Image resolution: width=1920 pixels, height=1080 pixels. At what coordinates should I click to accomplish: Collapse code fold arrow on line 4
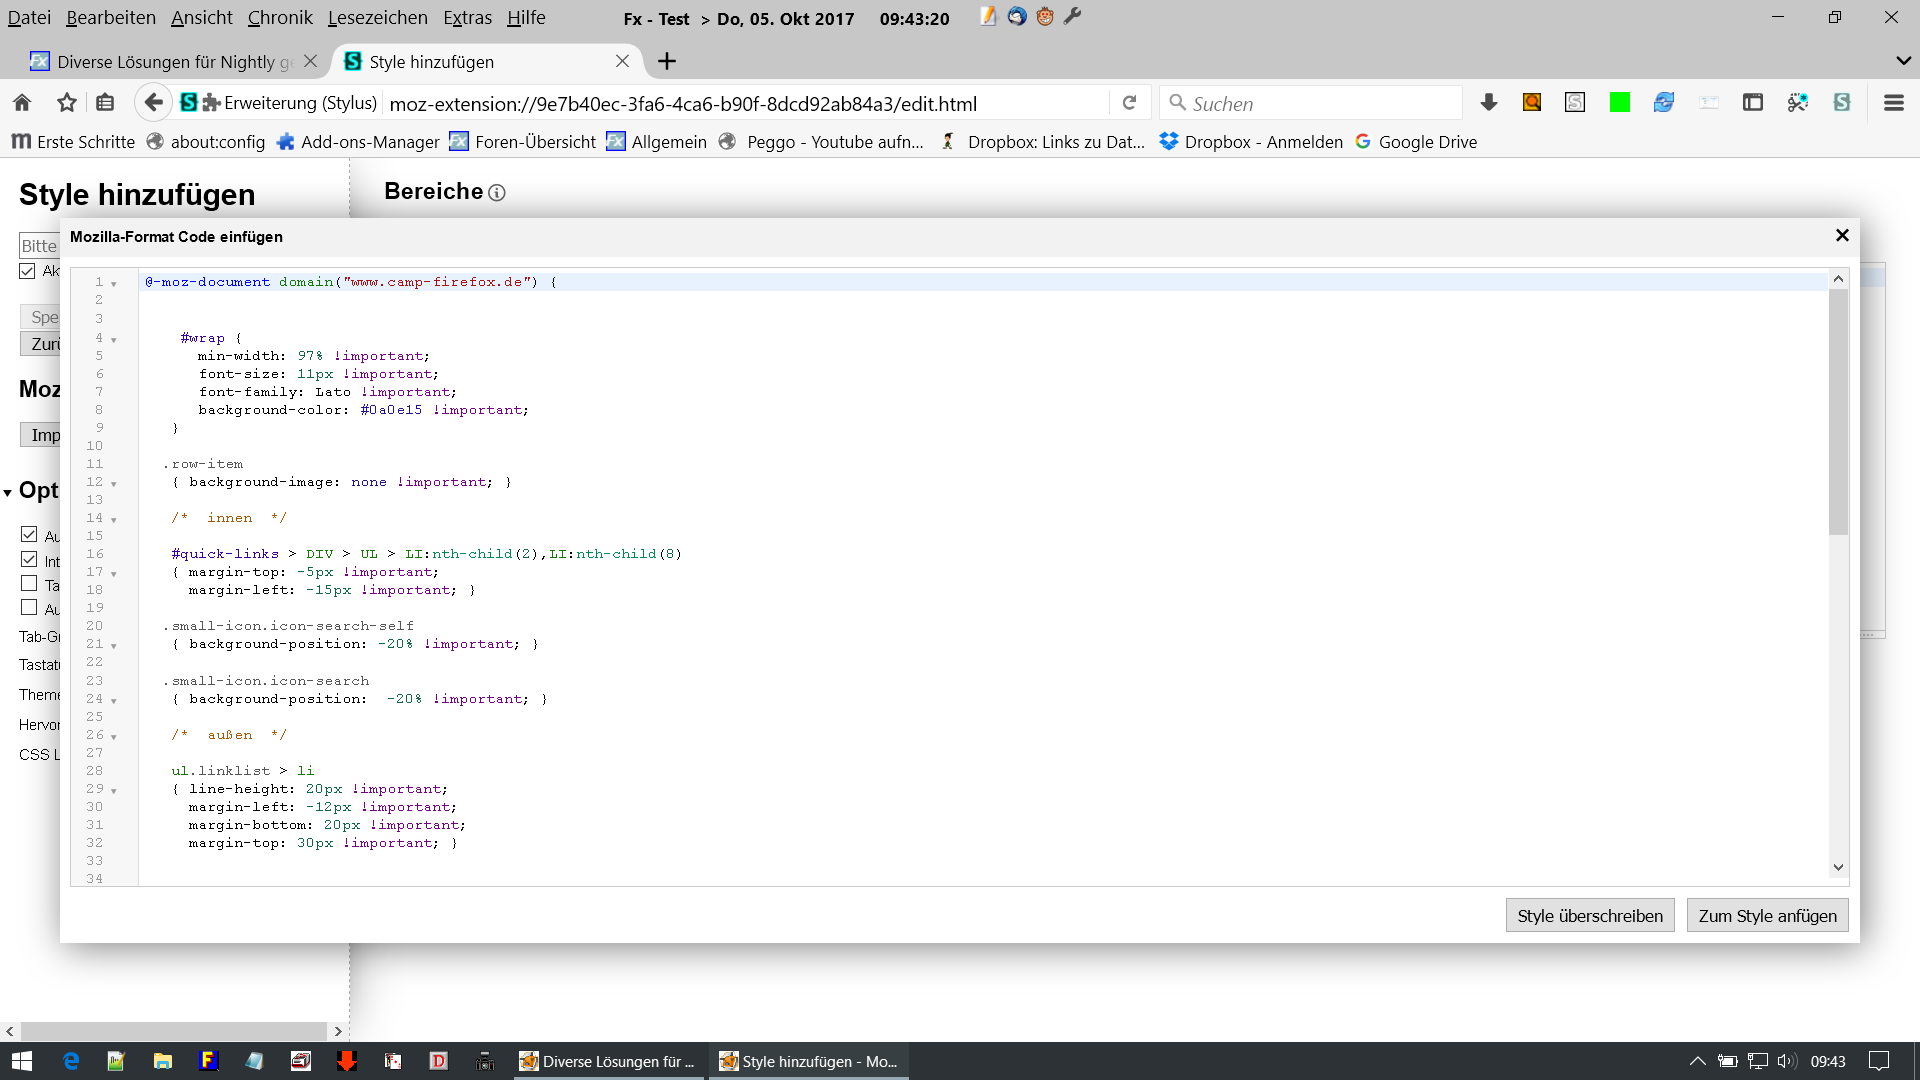click(x=114, y=339)
